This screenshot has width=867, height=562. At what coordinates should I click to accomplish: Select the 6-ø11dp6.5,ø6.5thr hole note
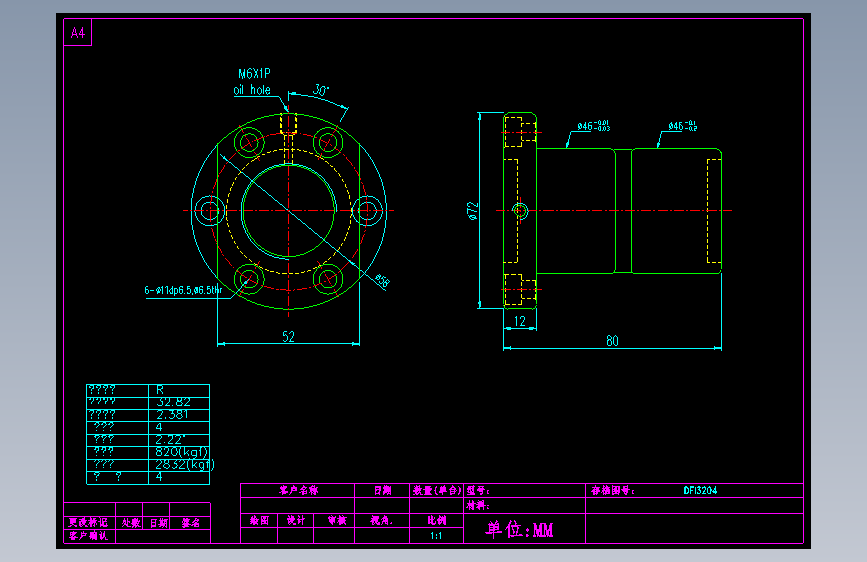(x=183, y=290)
